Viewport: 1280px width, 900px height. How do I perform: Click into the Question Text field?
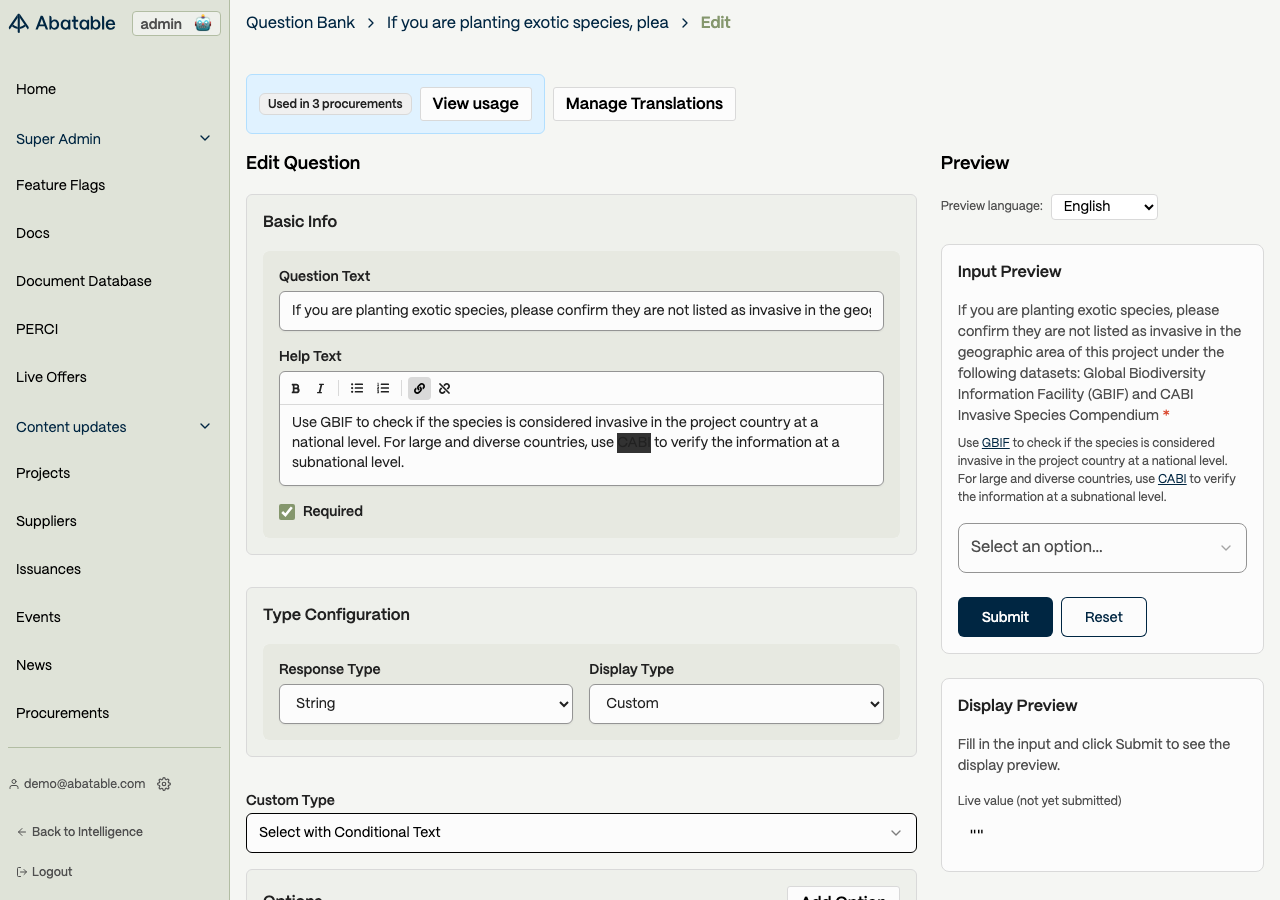coord(581,311)
